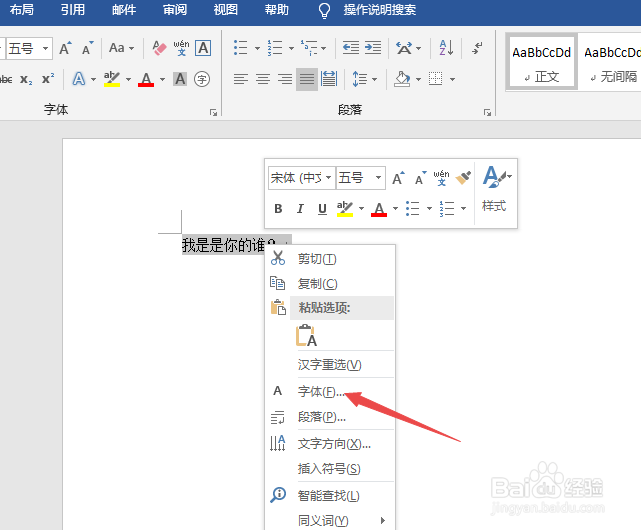Open the paragraph dialog launcher

pos(487,112)
